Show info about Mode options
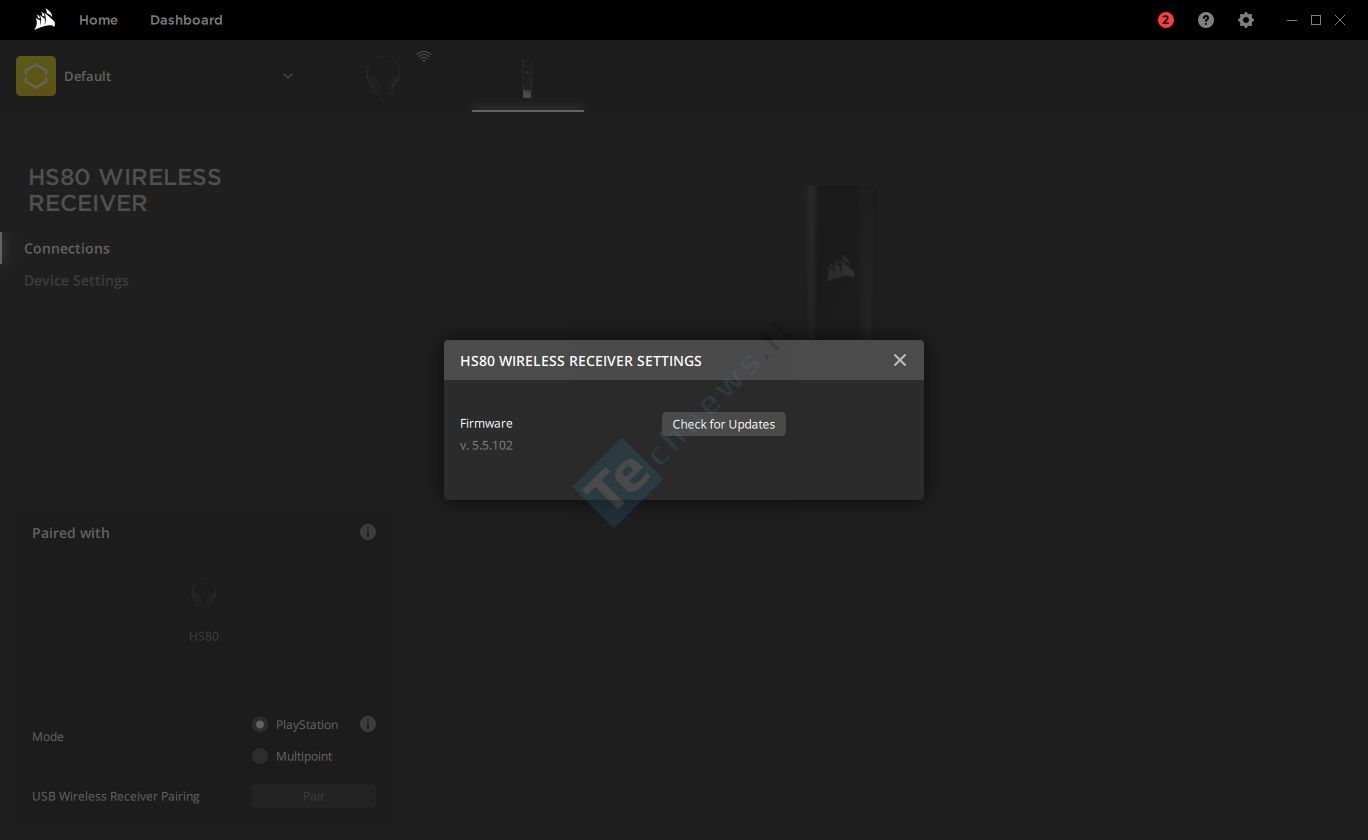 tap(368, 724)
